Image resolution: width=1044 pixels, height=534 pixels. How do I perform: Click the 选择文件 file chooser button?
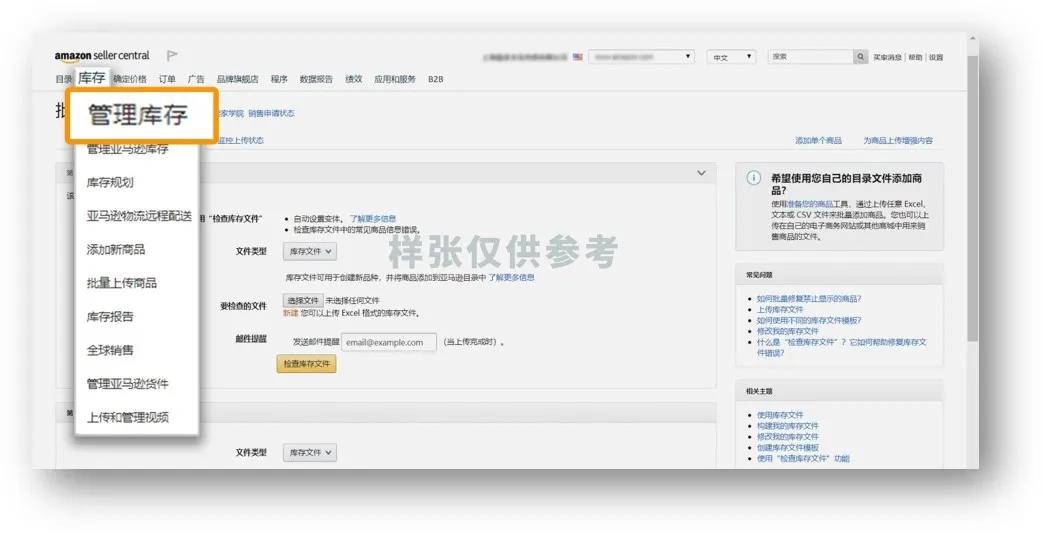(303, 301)
